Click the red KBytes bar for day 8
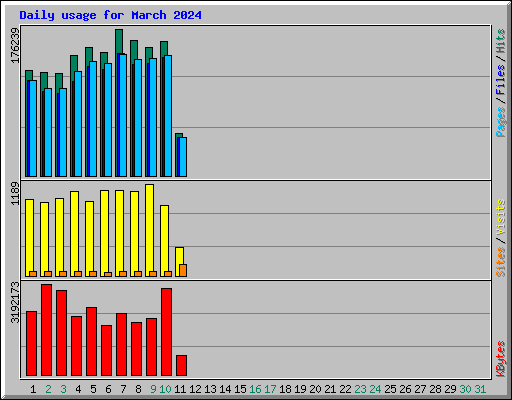512x400 pixels. point(136,349)
